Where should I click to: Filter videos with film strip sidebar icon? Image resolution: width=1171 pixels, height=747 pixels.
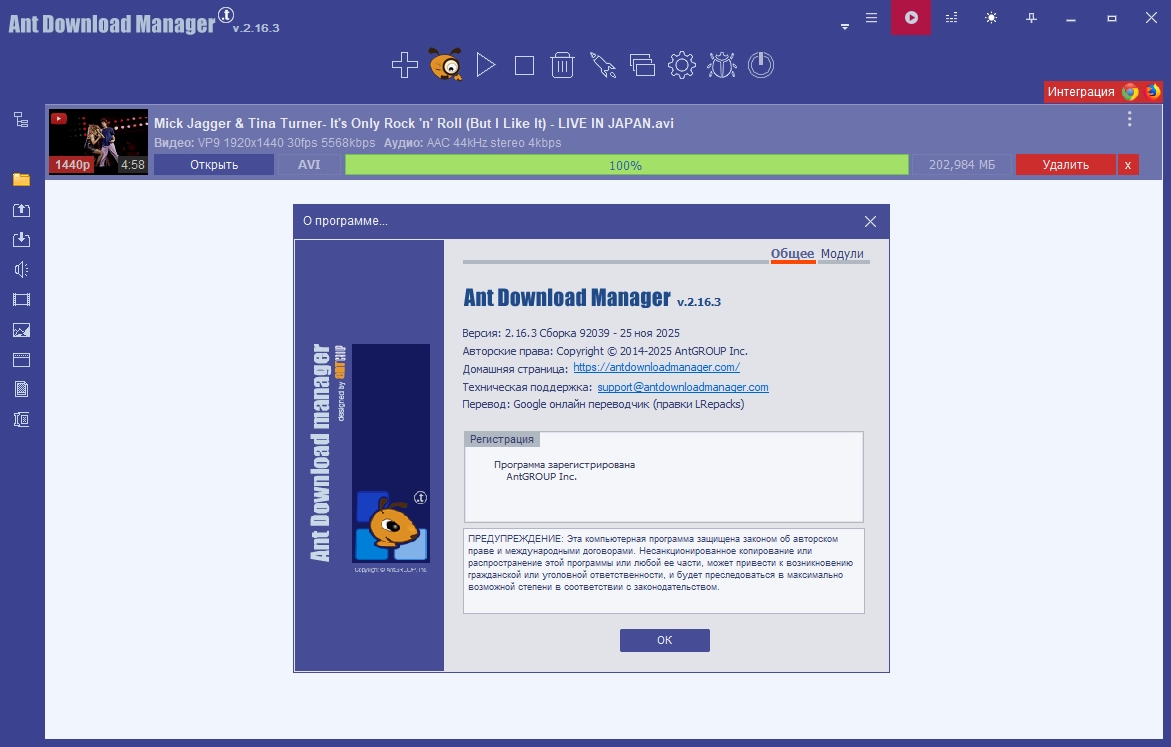tap(22, 300)
